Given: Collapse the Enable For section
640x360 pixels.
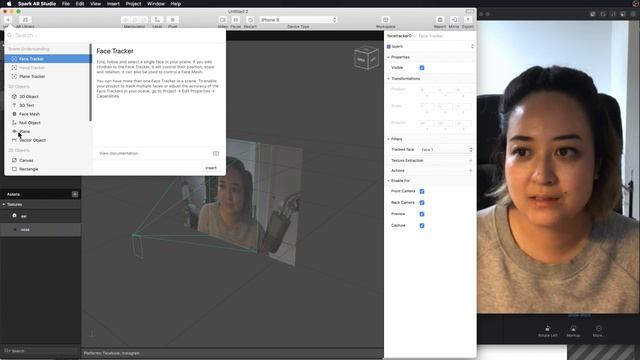Looking at the screenshot, I should (x=388, y=181).
